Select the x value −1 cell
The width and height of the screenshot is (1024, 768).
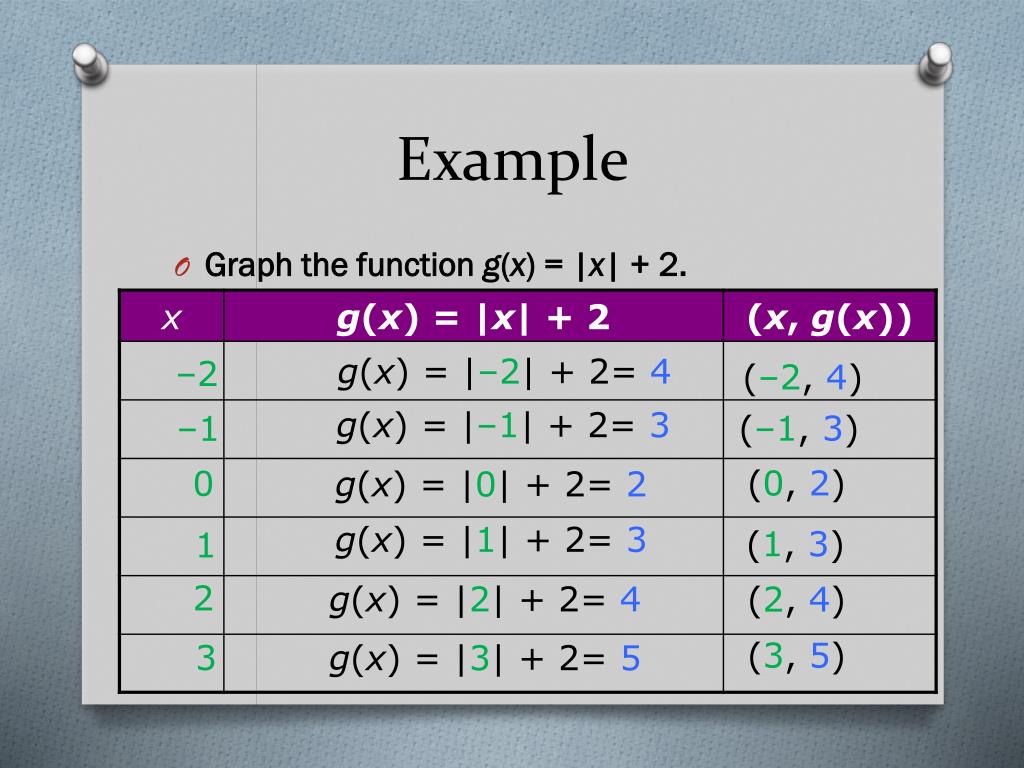172,429
